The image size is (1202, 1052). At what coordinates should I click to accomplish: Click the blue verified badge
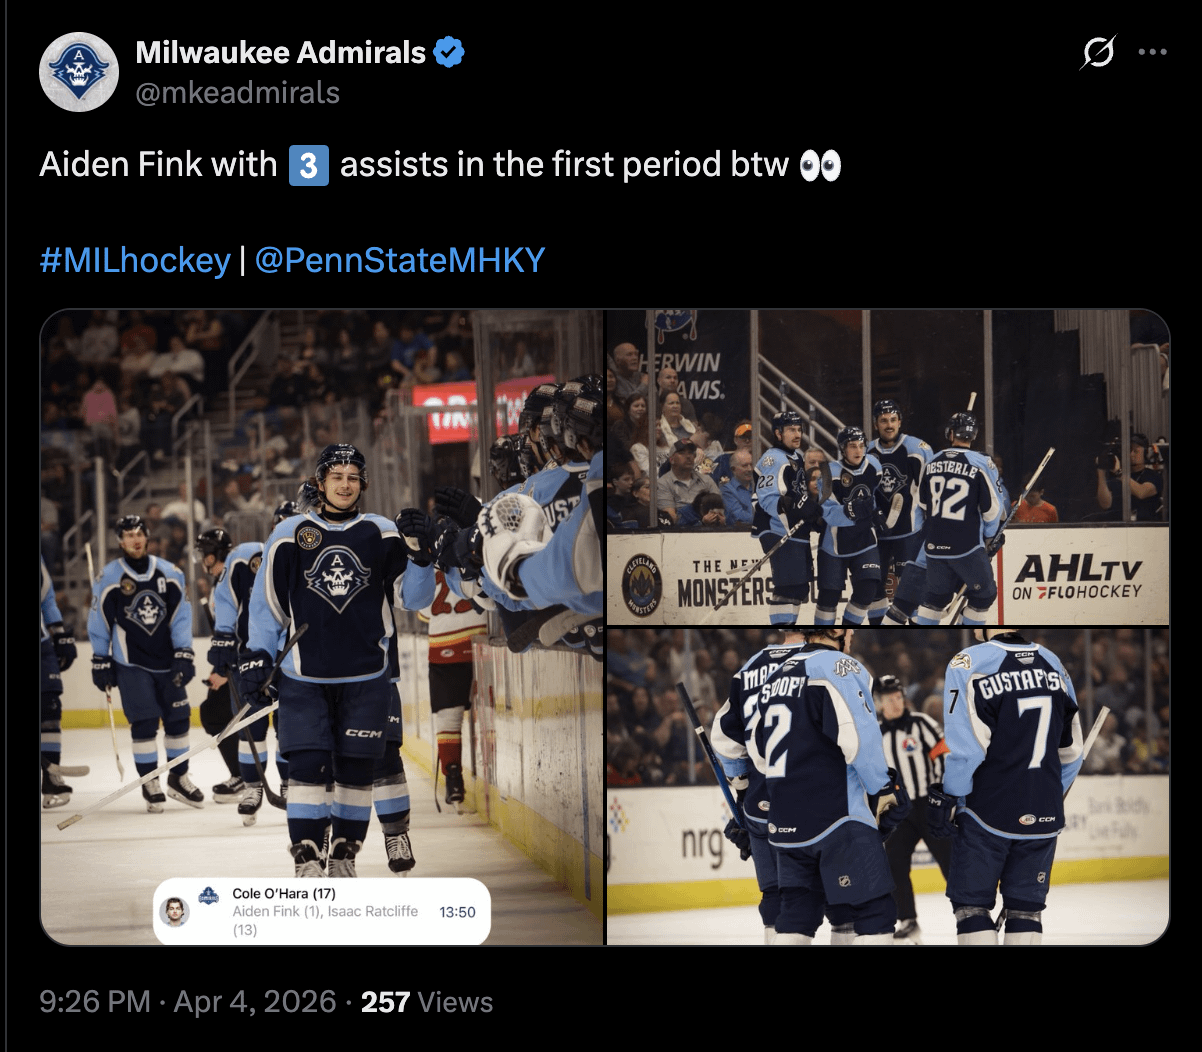448,53
